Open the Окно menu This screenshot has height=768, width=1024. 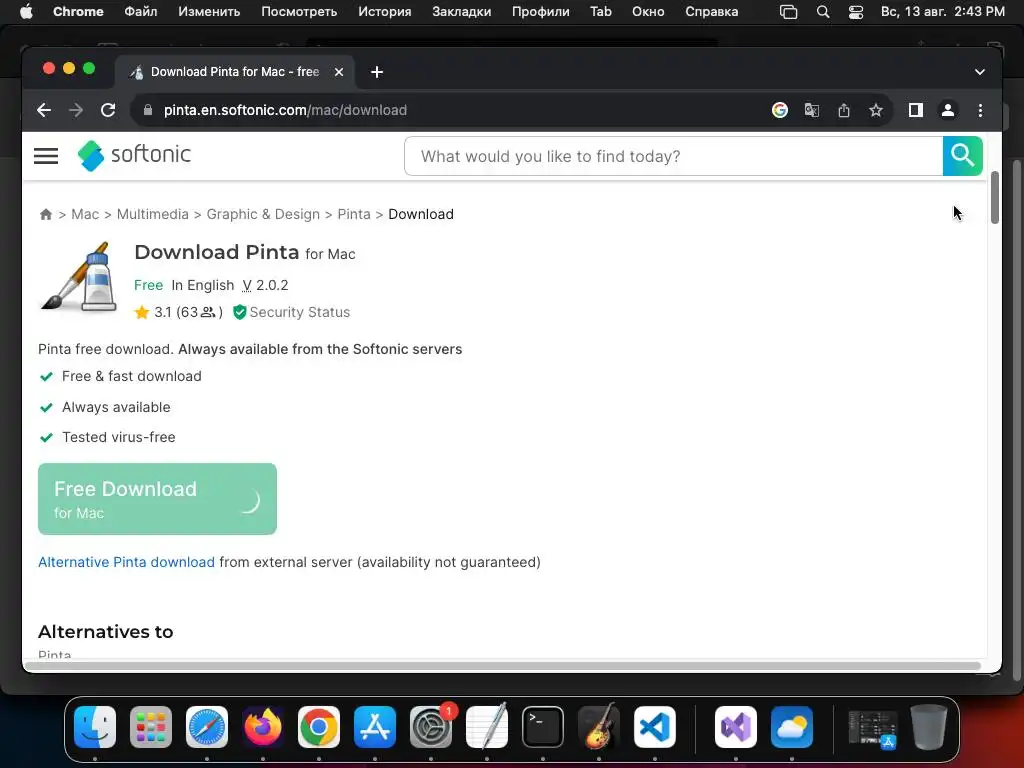coord(648,12)
